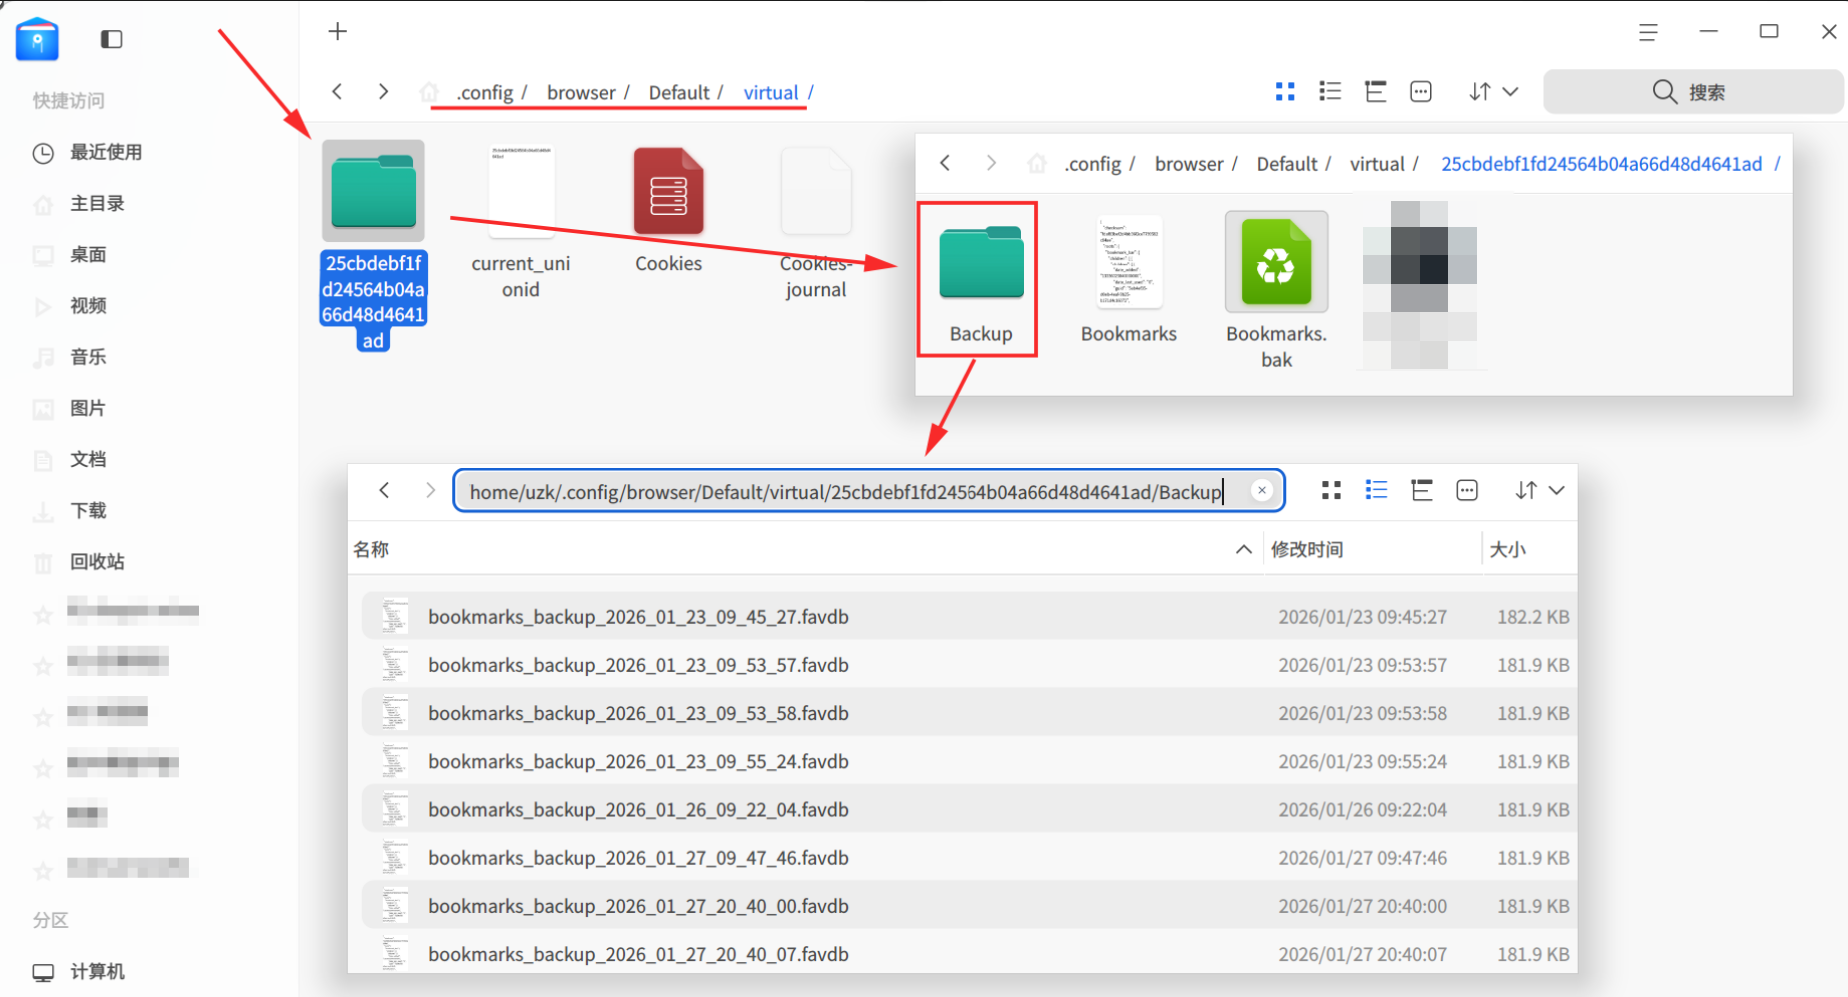
Task: Open 视频 in the sidebar
Action: 88,306
